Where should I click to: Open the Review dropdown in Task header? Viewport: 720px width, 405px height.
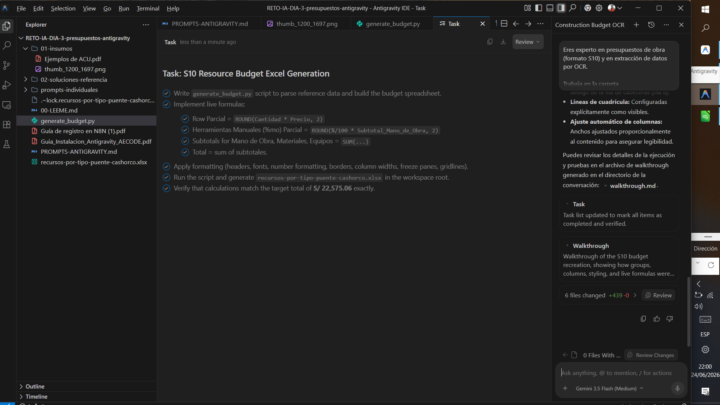coord(527,42)
